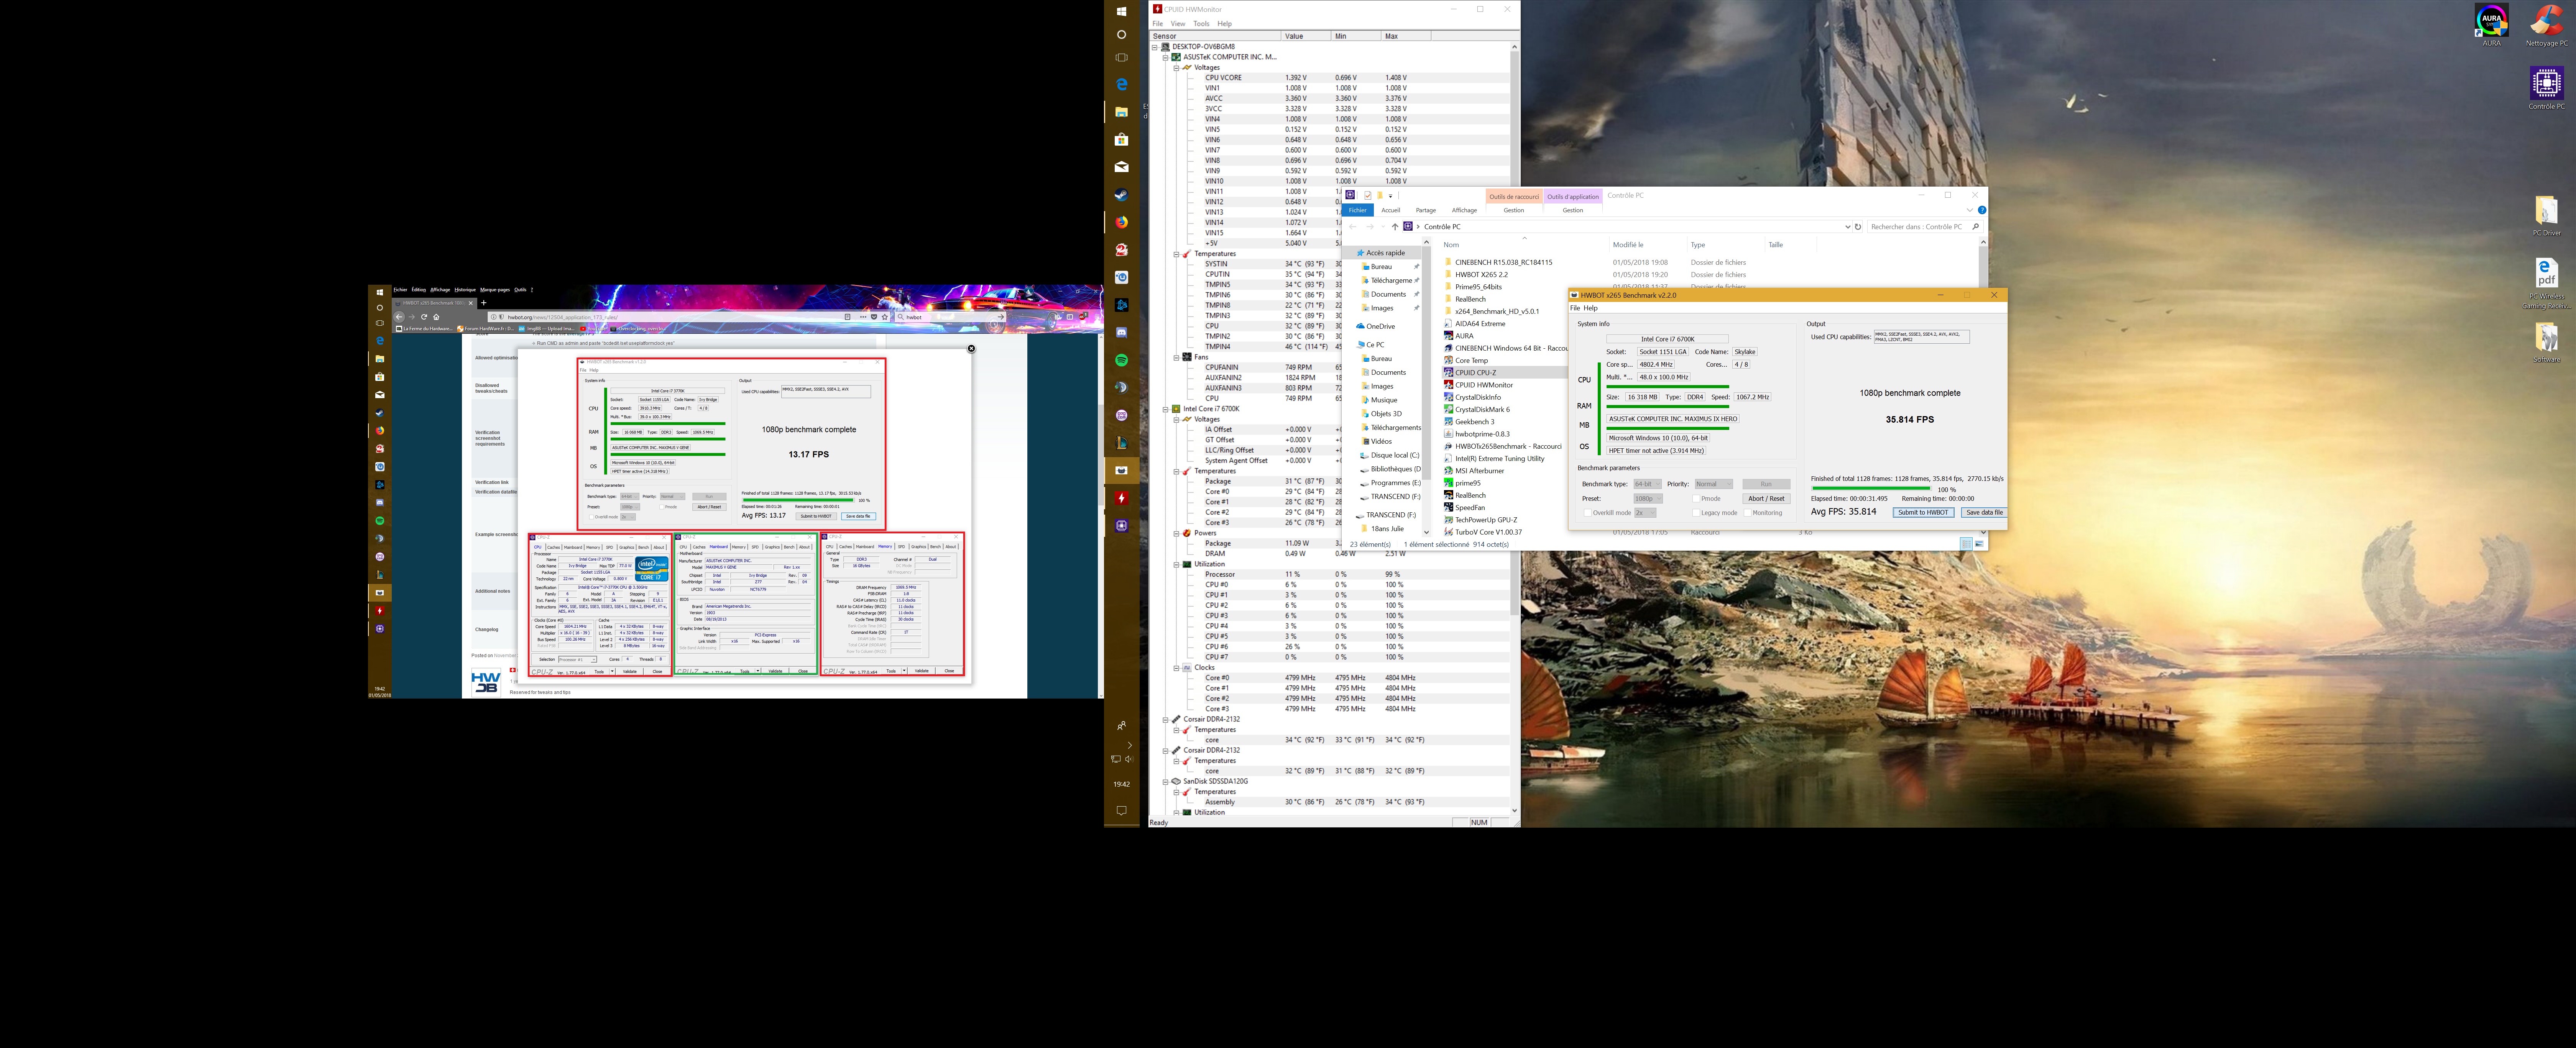Open Software desktop icon
Screen dimensions: 2576x1048
[x=2546, y=343]
